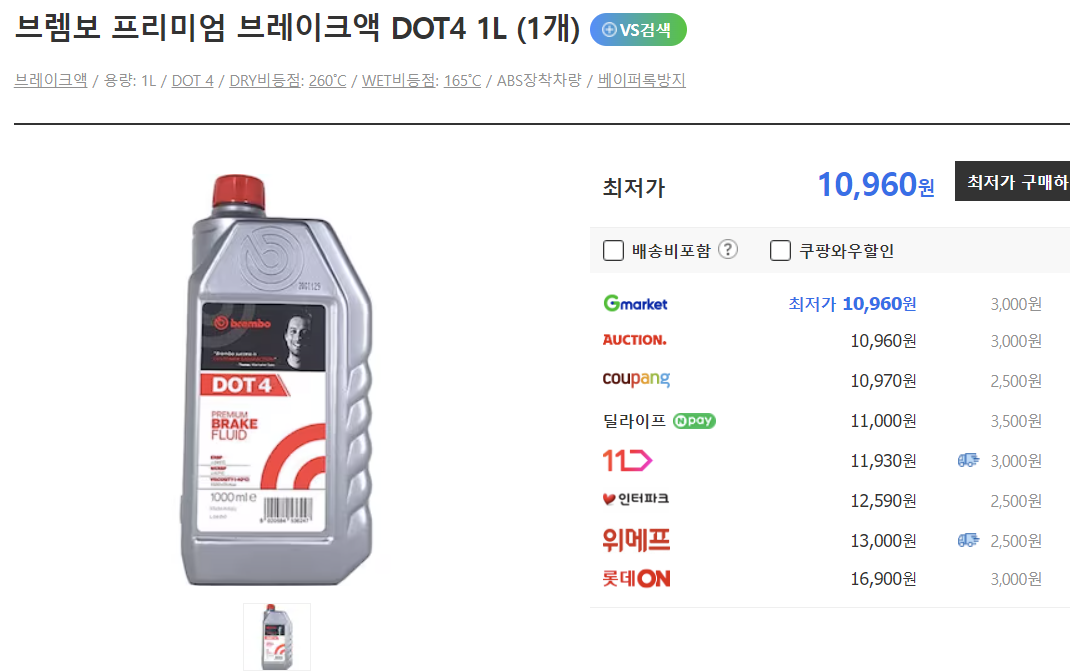Enable the 배송비포함 checkbox
Screen dimensions: 1070x672
click(x=613, y=250)
